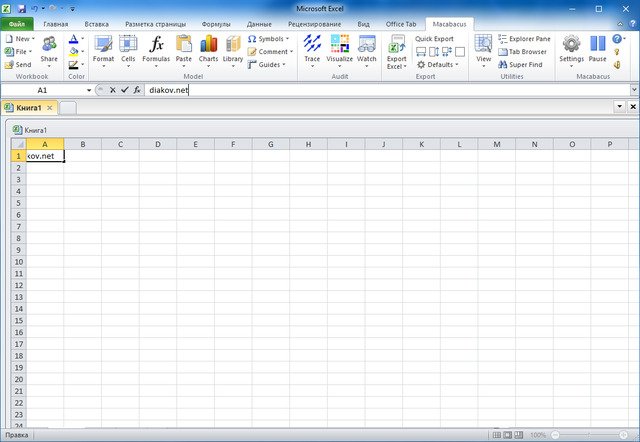Click the Charts icon in ribbon
Image resolution: width=640 pixels, height=442 pixels.
(208, 49)
